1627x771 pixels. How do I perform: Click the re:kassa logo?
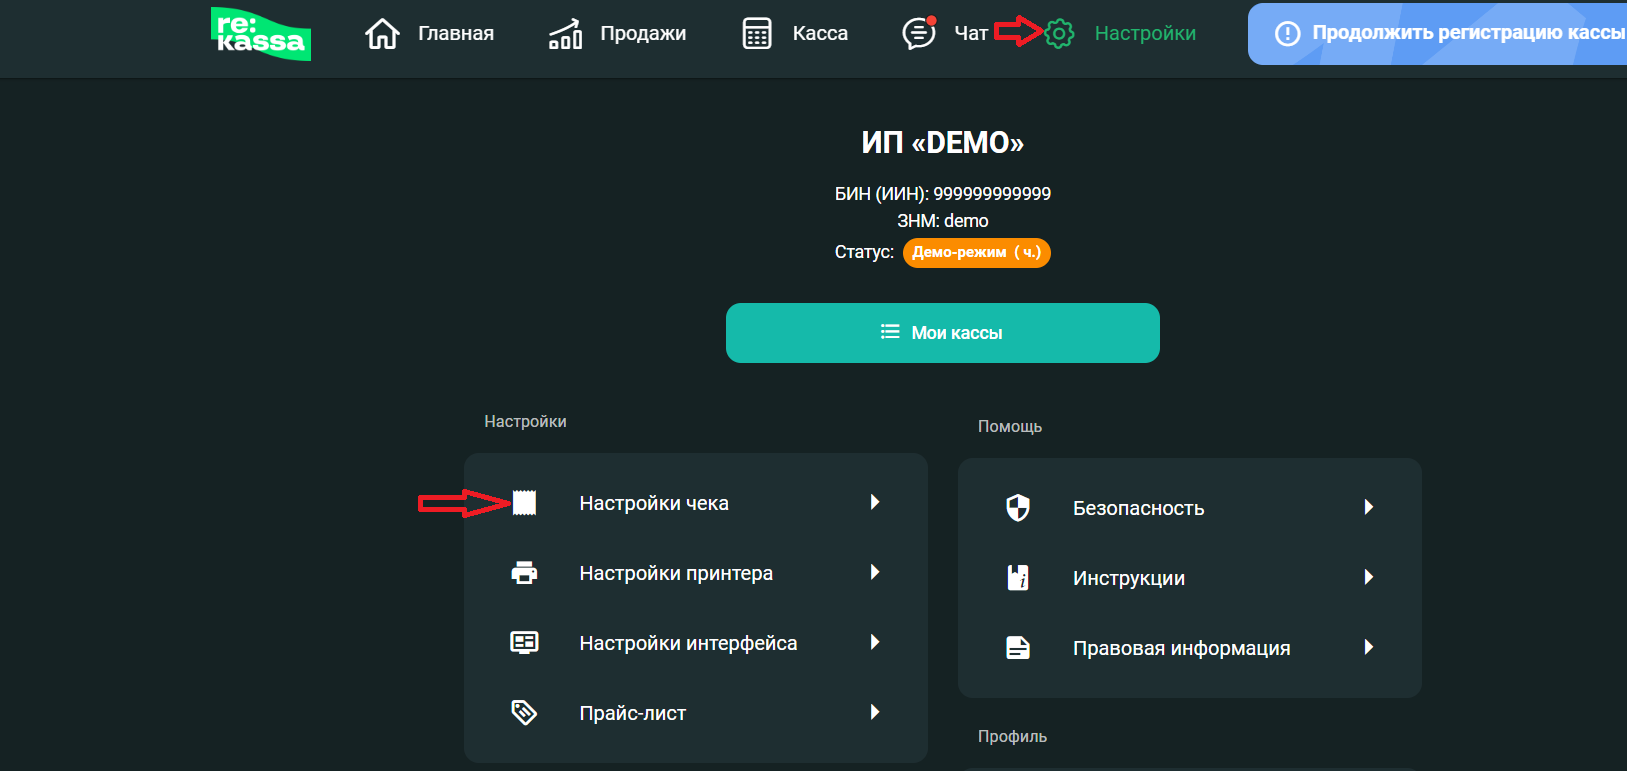[261, 34]
